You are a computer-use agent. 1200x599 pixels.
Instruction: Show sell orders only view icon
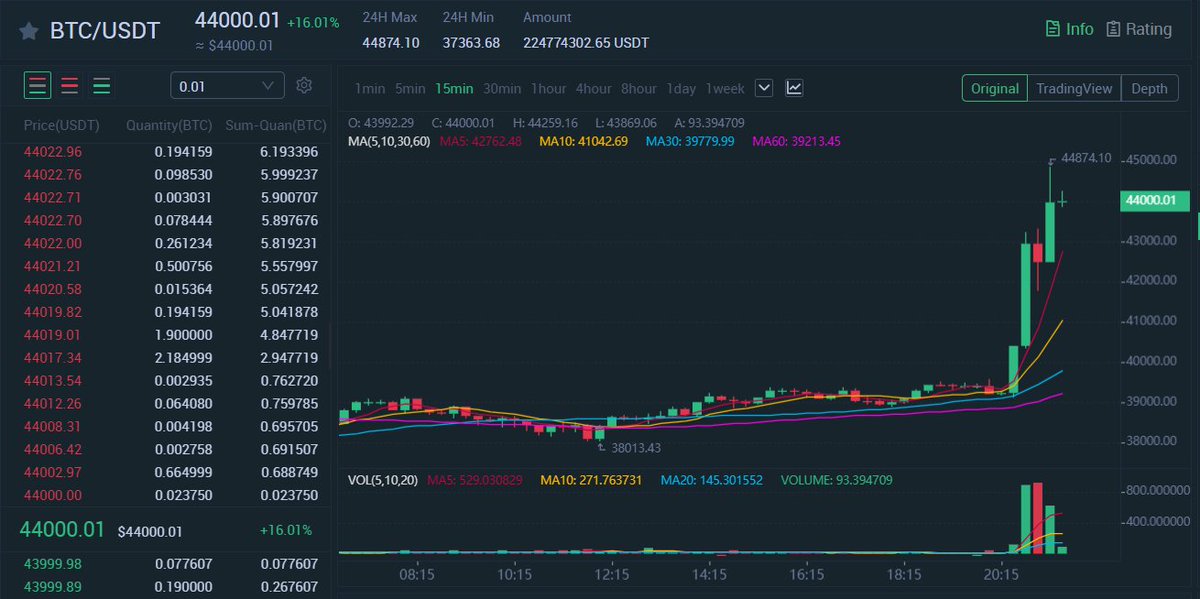pyautogui.click(x=70, y=86)
